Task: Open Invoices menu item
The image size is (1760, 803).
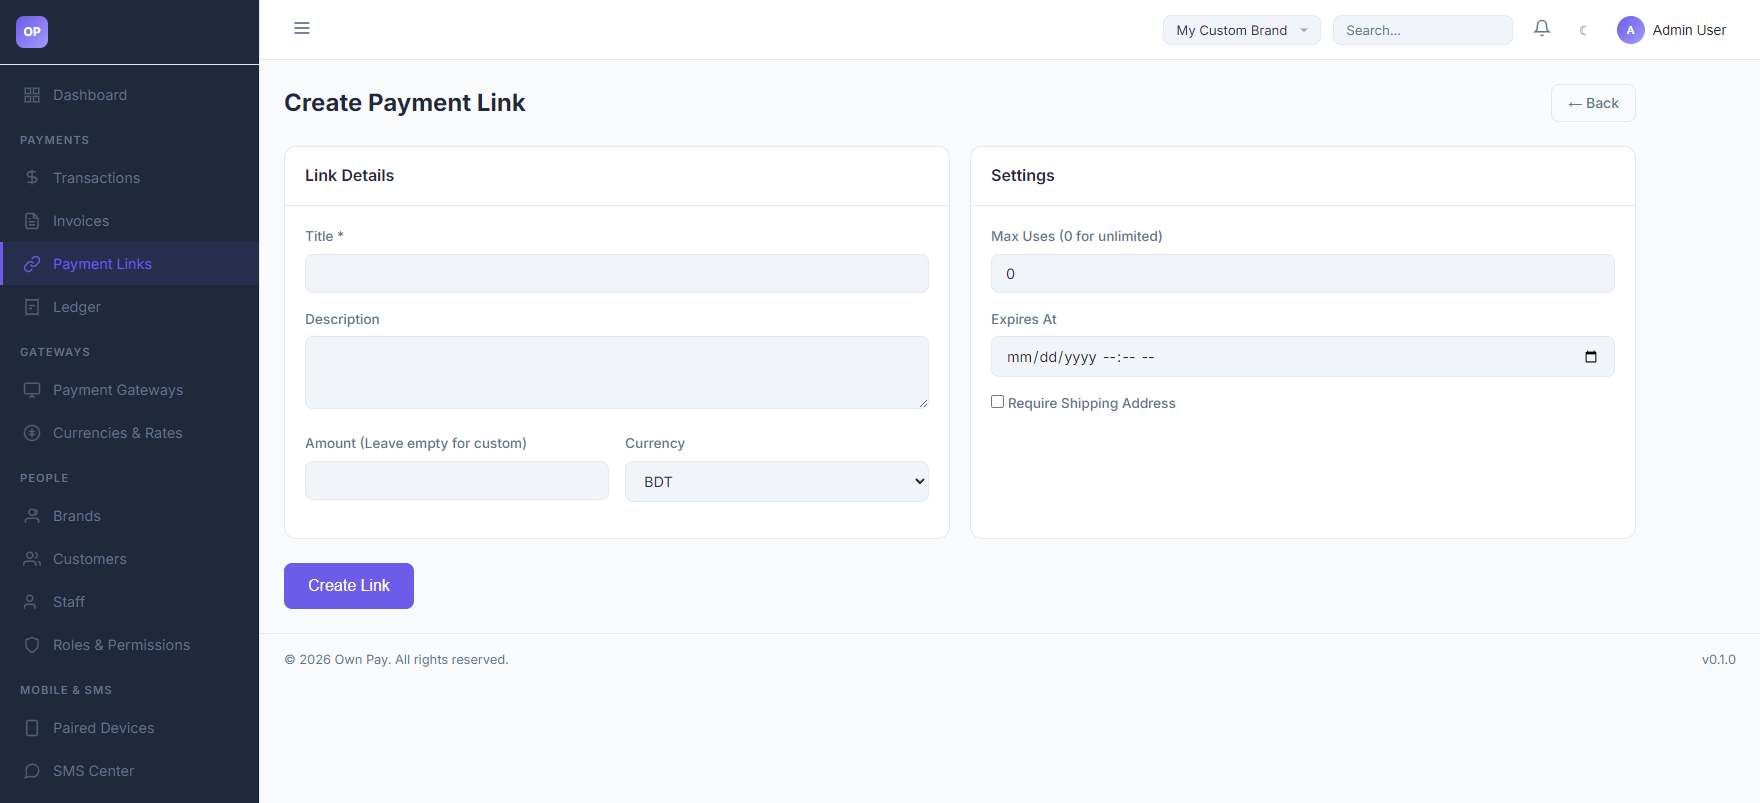Action: [129, 221]
